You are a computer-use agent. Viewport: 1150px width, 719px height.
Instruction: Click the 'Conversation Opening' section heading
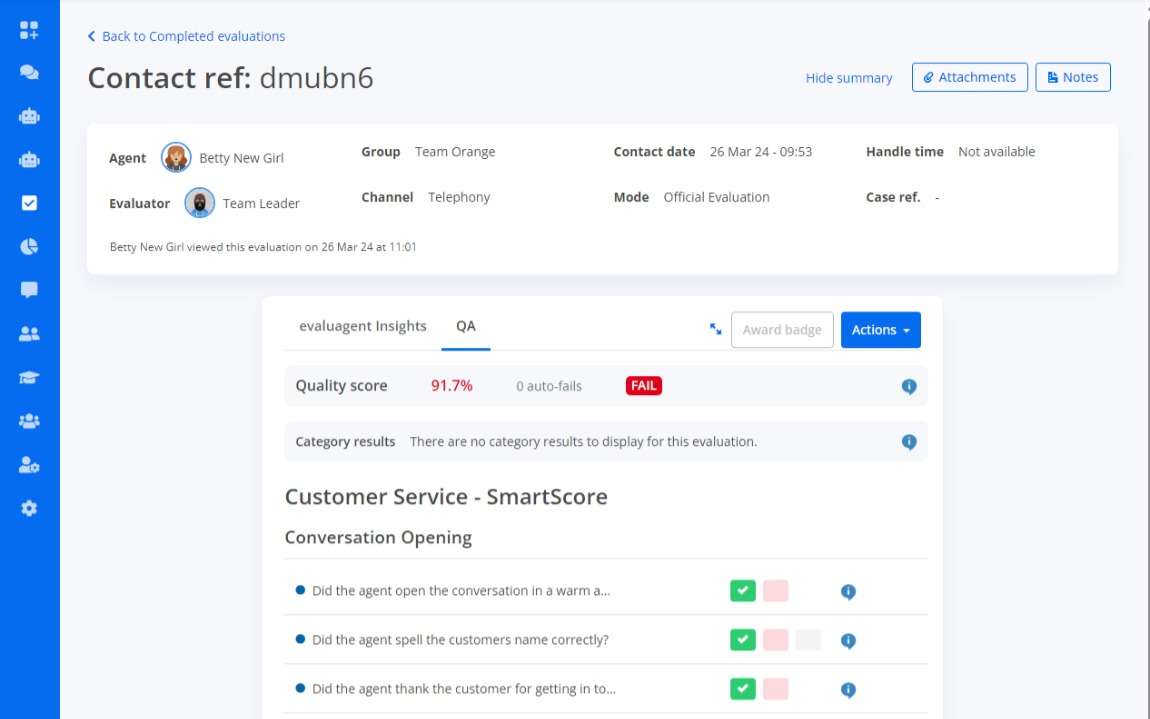pos(378,538)
